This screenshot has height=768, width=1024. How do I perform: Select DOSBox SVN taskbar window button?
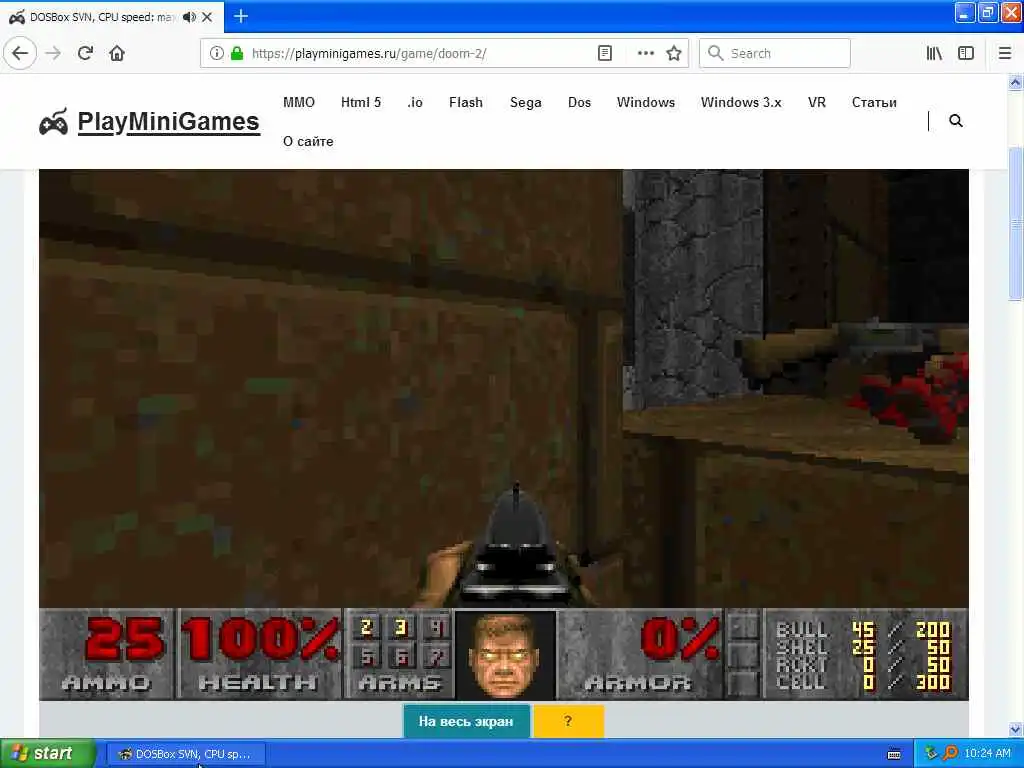[x=185, y=754]
